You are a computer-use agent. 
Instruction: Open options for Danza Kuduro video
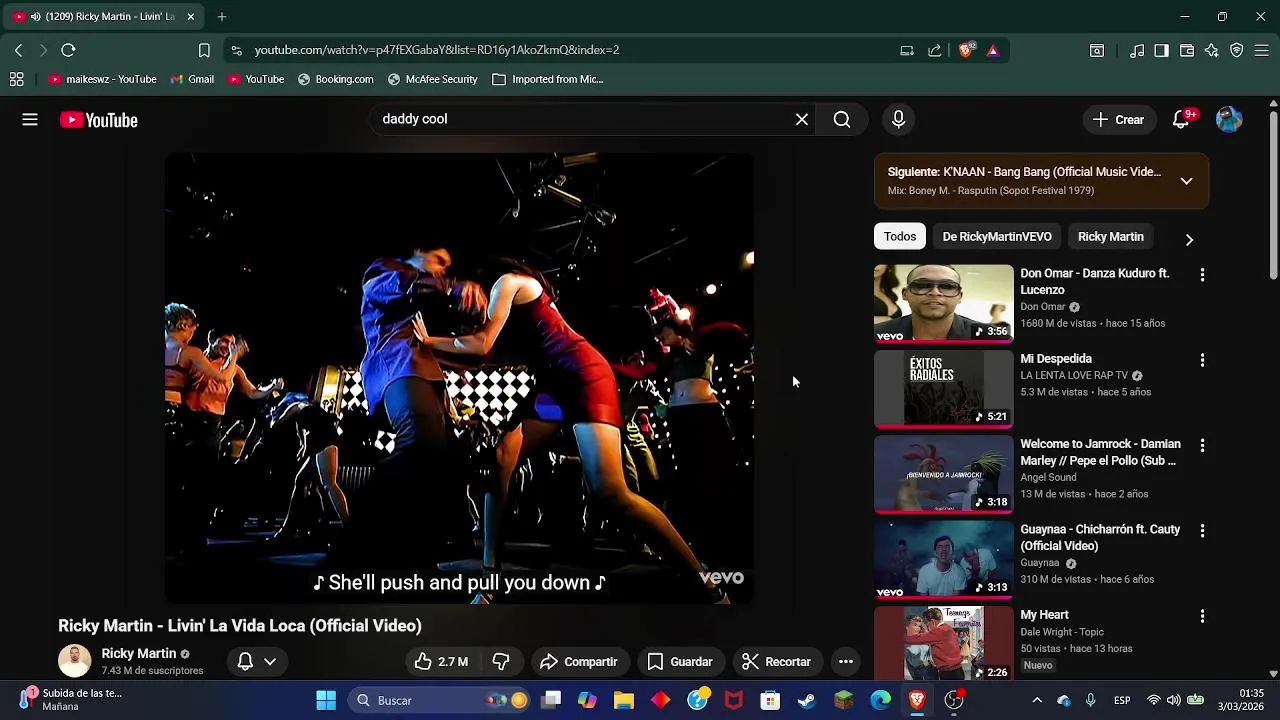(1202, 275)
